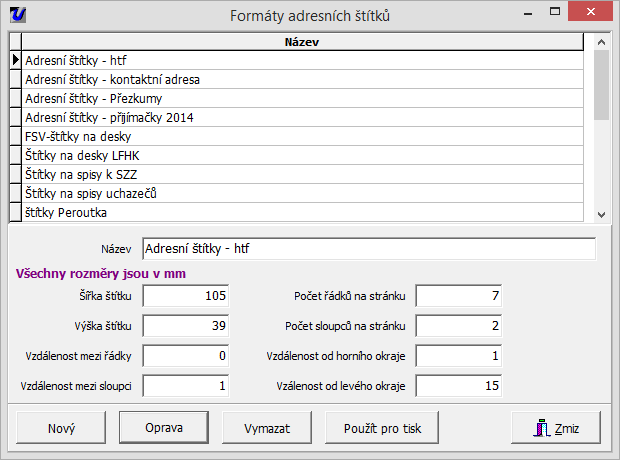
Task: Click Použít pro tisk button
Action: pyautogui.click(x=381, y=428)
